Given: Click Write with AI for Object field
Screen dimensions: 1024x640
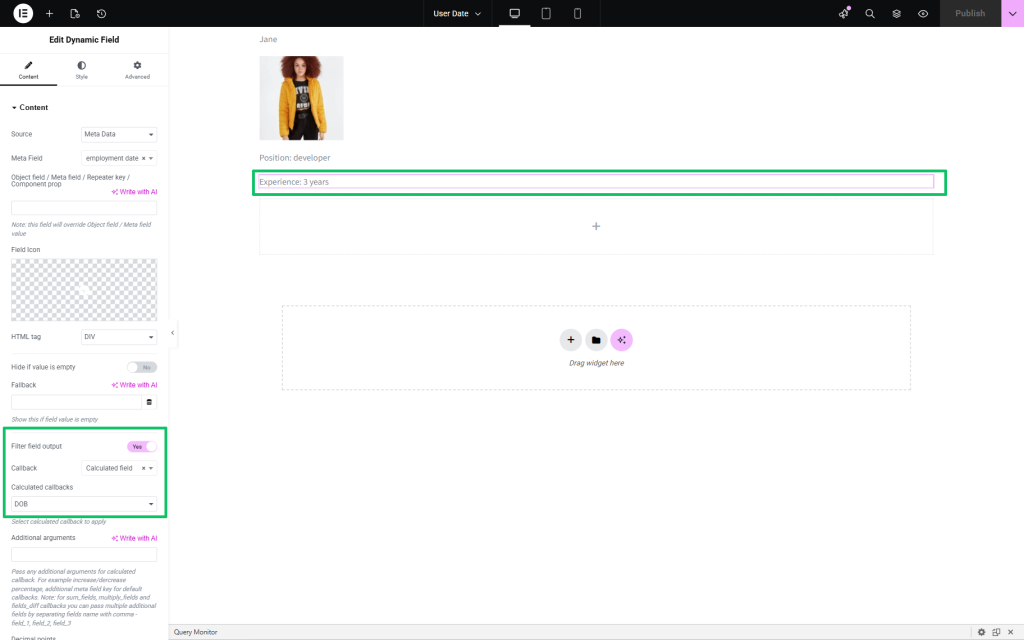Looking at the screenshot, I should pos(135,192).
